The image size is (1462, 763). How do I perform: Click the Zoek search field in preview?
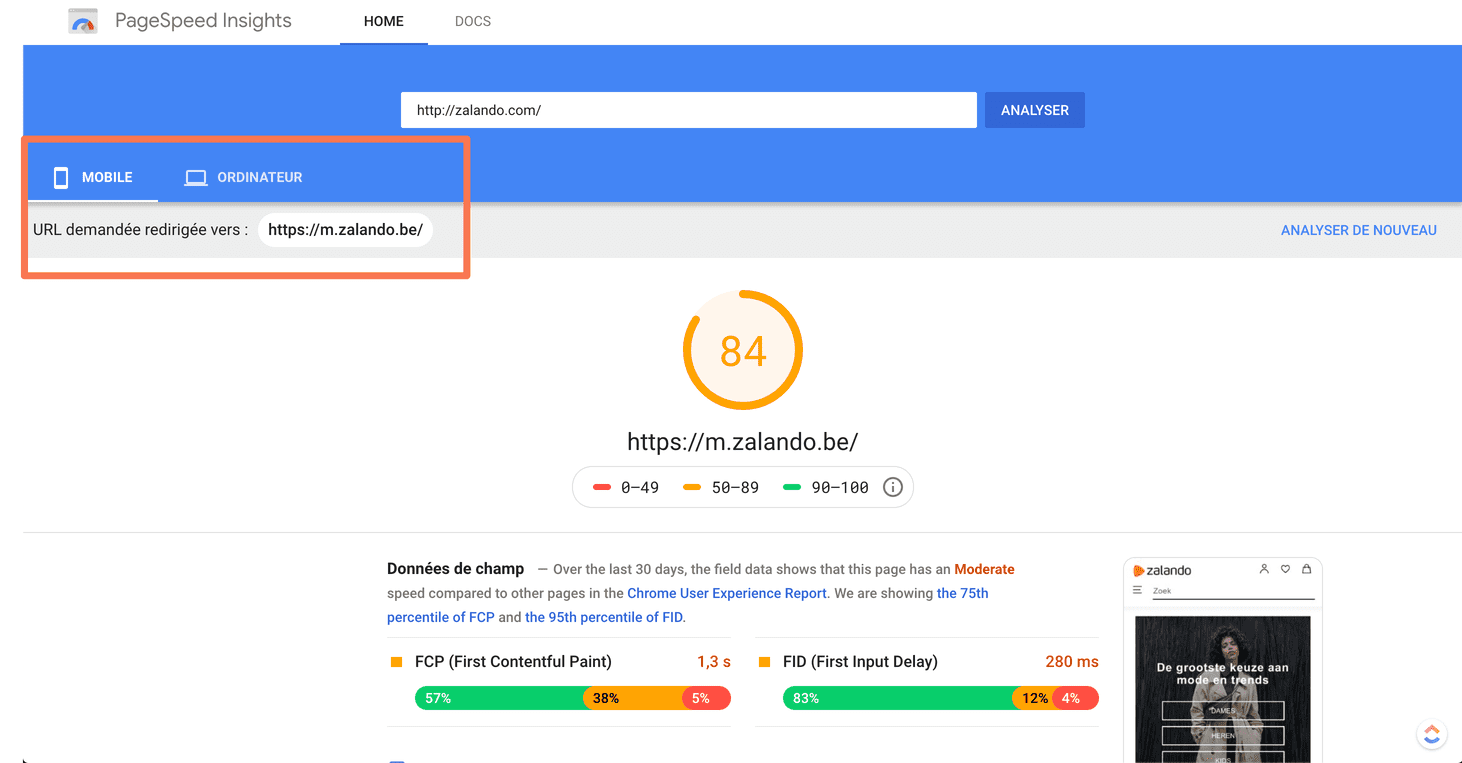click(1233, 592)
